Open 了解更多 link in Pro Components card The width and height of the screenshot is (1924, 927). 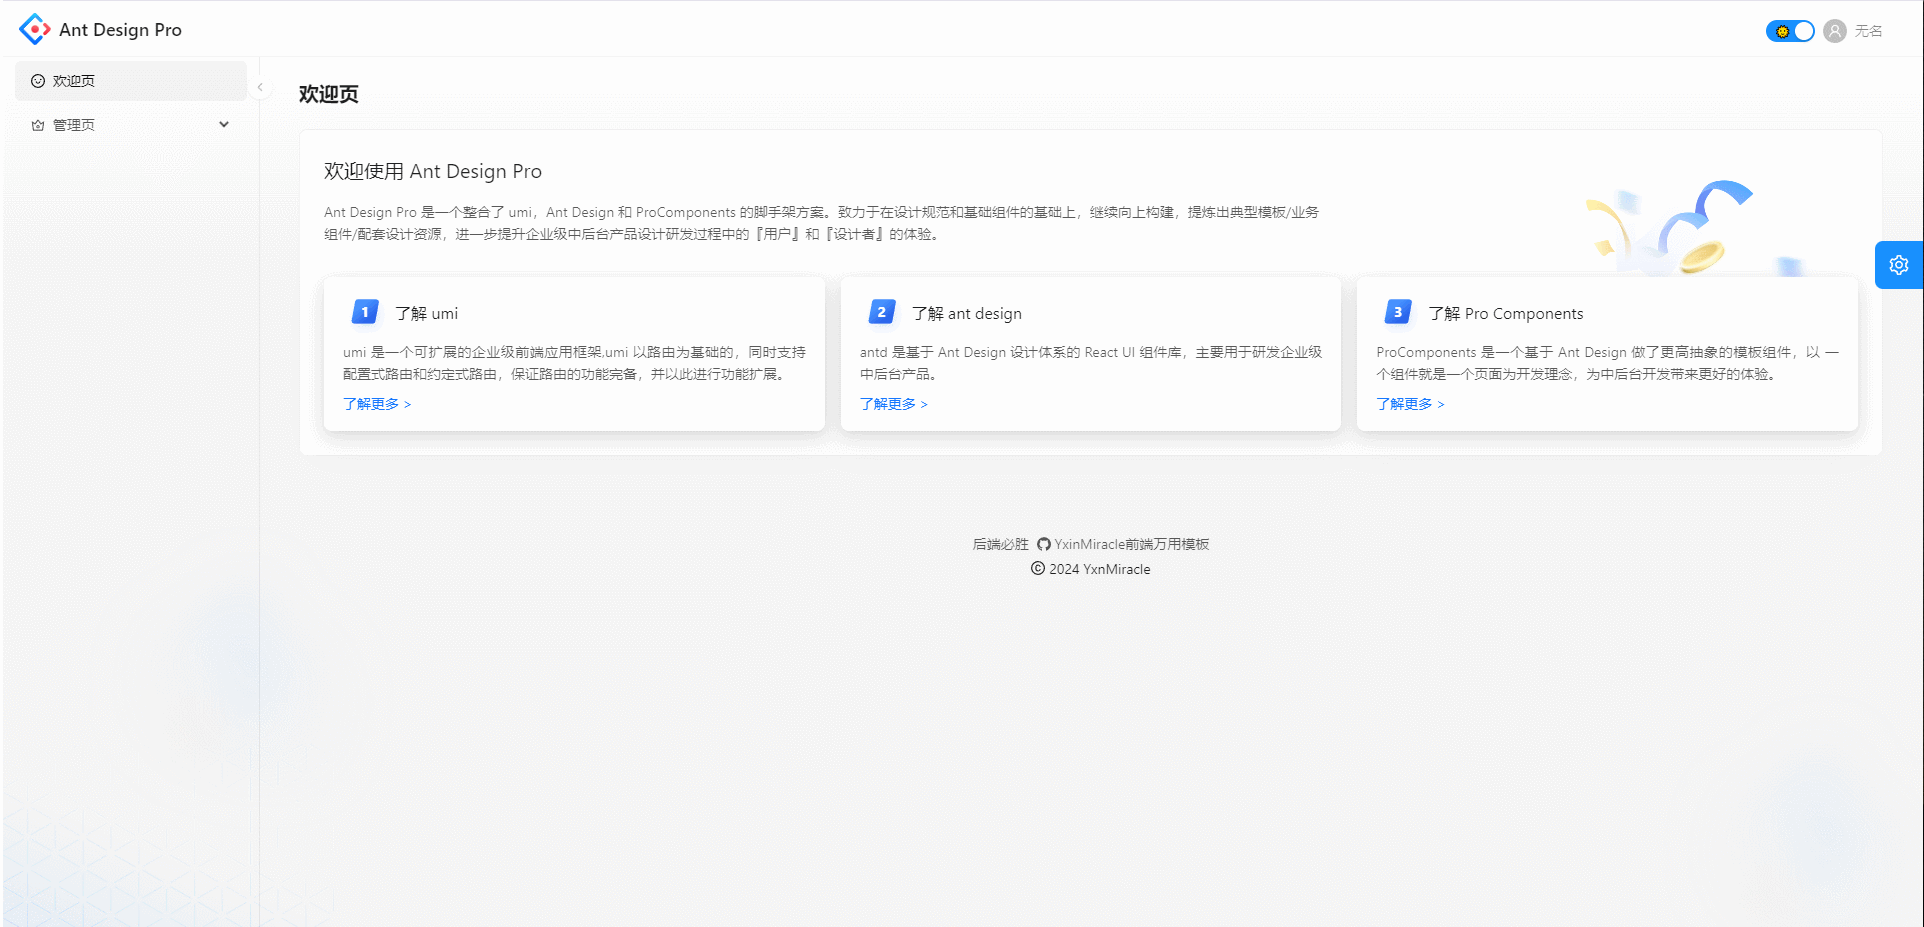[1410, 404]
